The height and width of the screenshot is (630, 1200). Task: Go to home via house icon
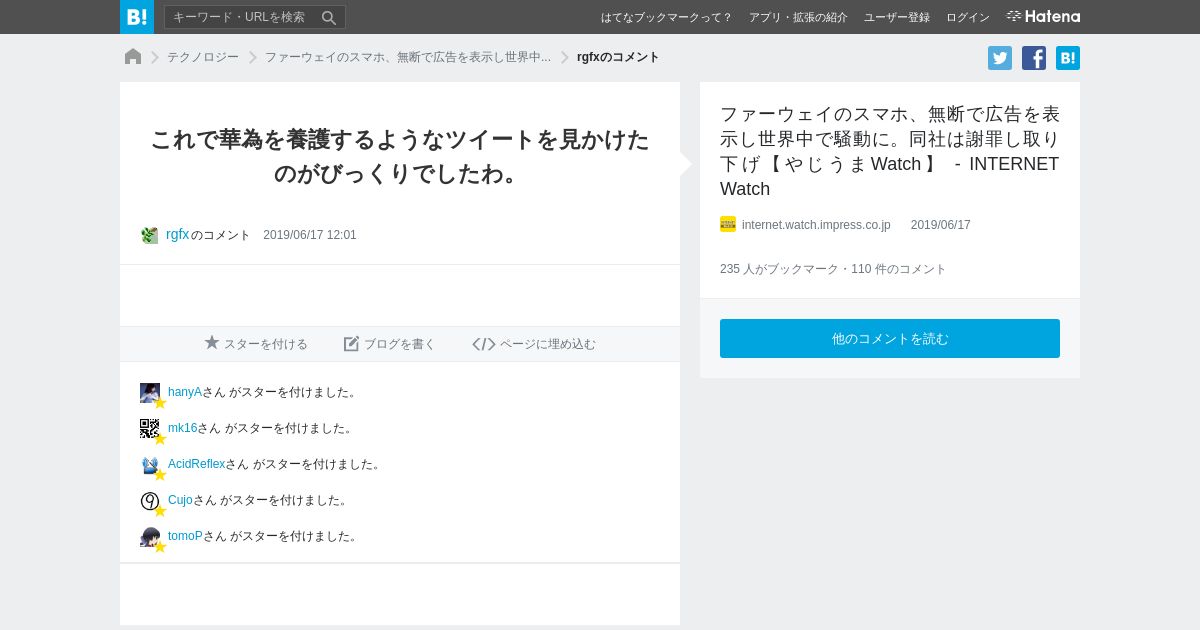133,57
